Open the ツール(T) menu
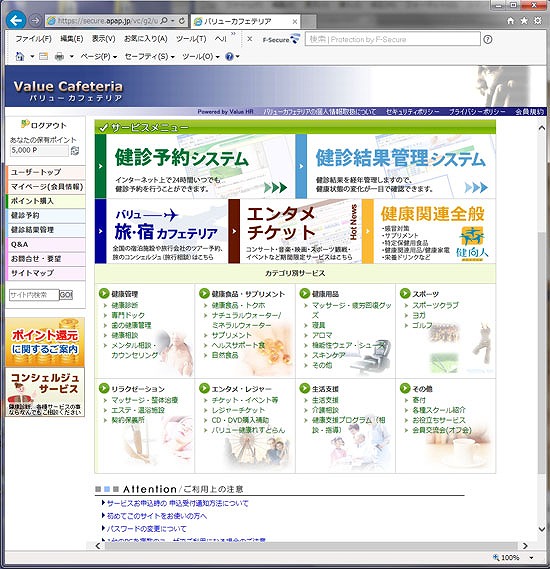550x569 pixels. pos(191,38)
